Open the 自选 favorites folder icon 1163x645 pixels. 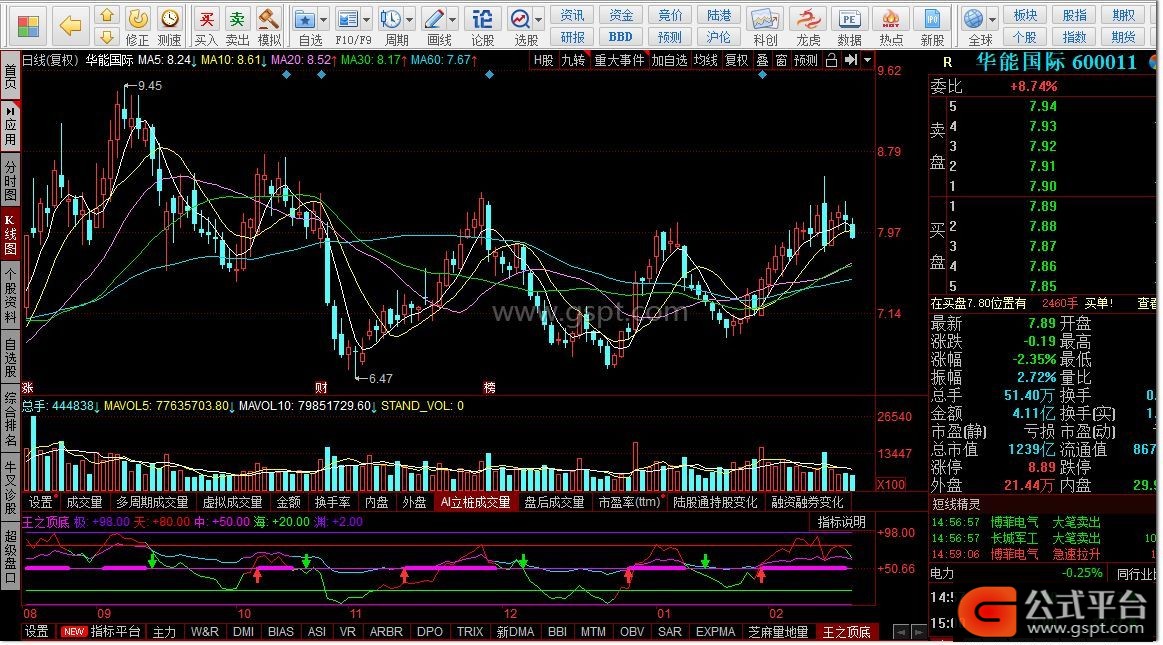coord(305,19)
